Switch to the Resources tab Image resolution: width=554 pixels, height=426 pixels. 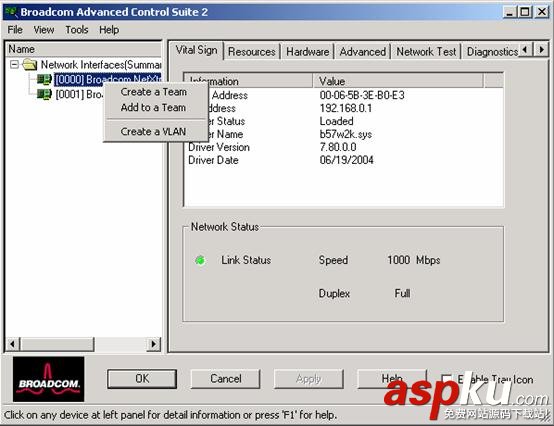[x=252, y=52]
